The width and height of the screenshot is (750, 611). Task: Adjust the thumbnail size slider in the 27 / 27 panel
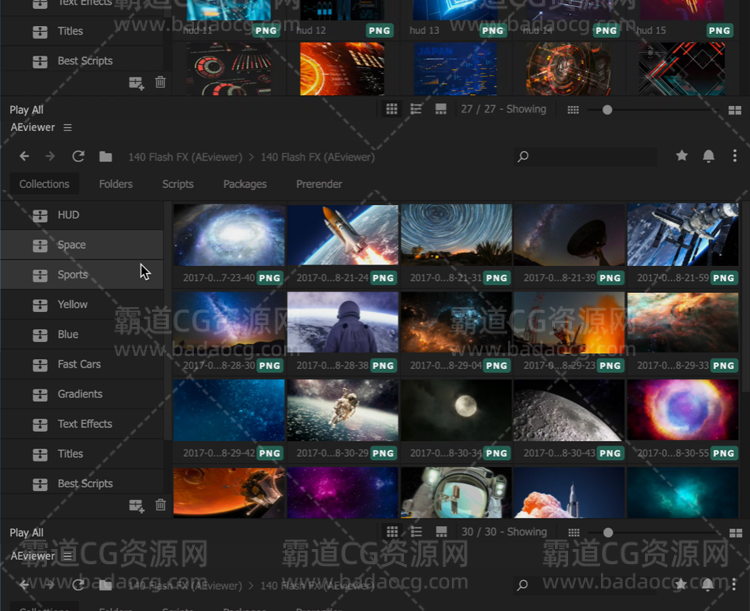pos(652,110)
